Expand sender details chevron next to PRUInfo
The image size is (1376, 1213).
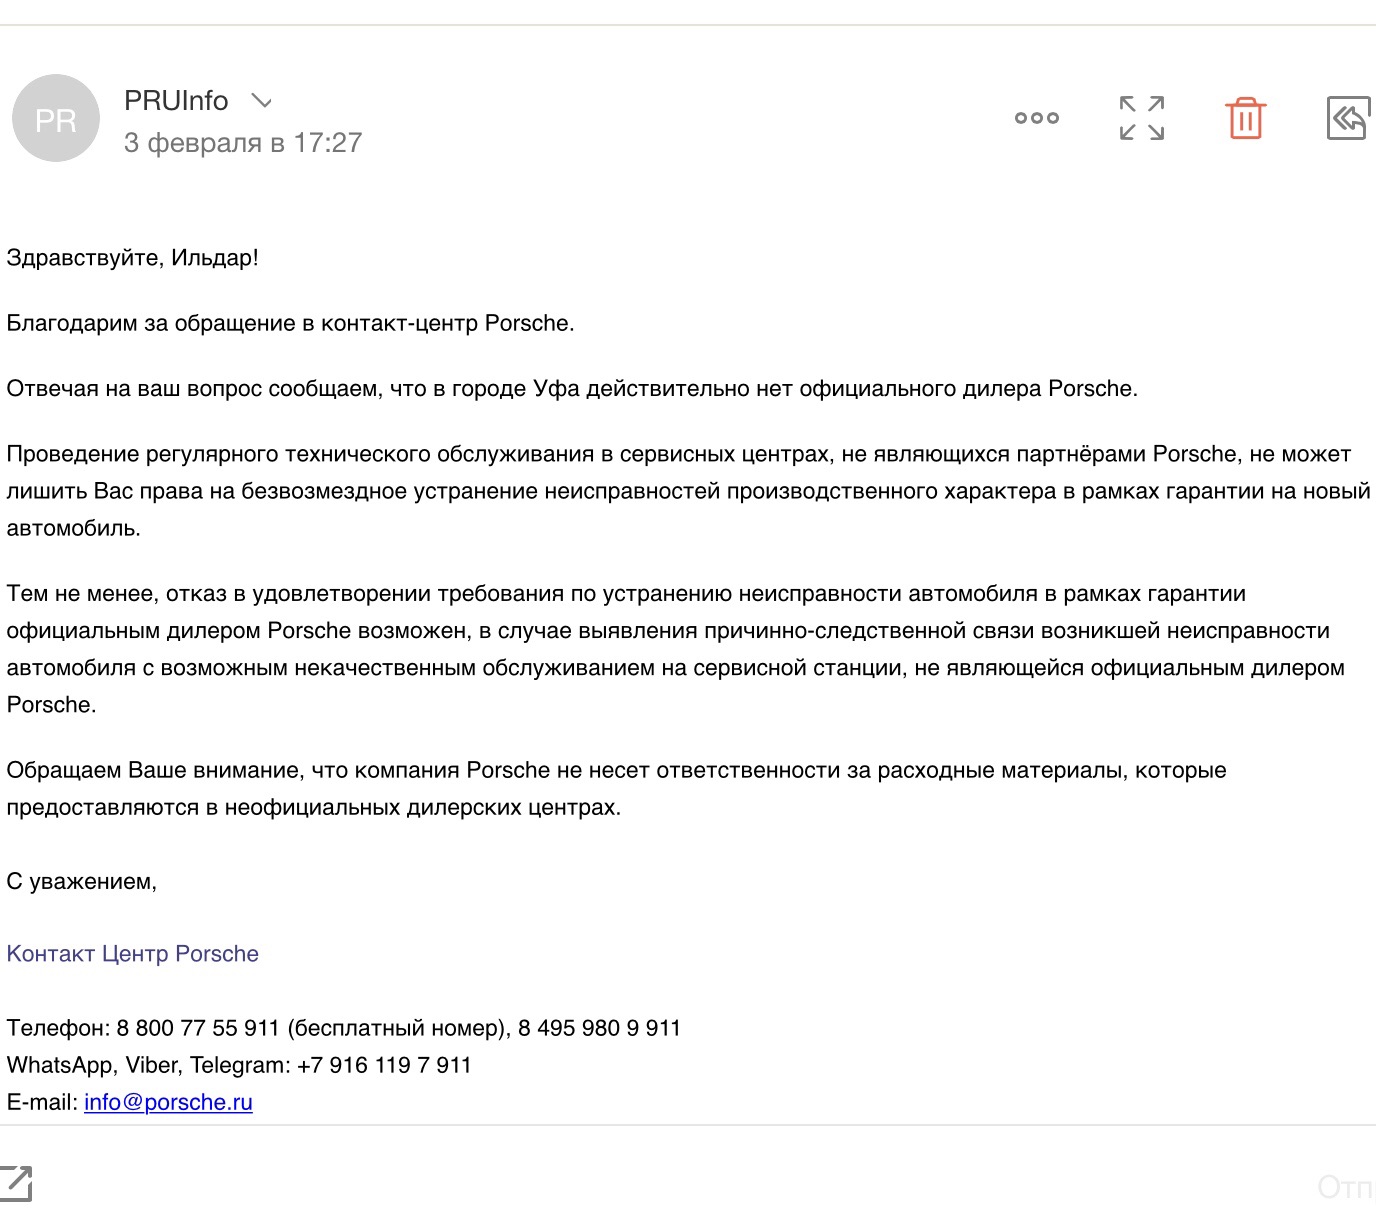(261, 101)
